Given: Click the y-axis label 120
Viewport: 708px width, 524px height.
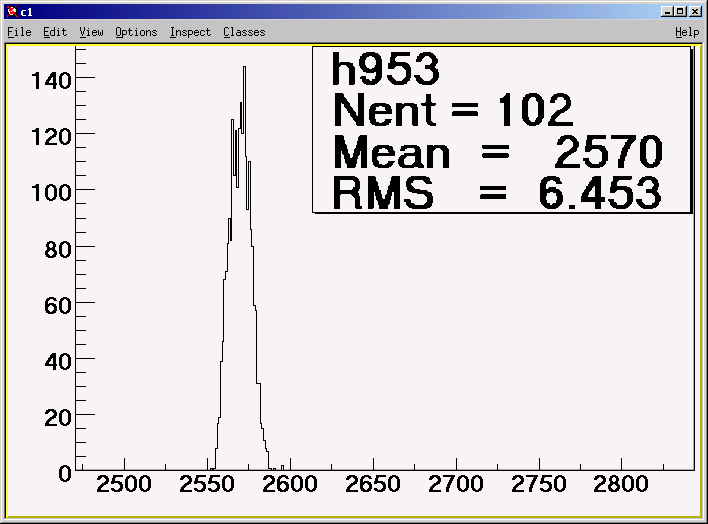Looking at the screenshot, I should click(x=51, y=137).
